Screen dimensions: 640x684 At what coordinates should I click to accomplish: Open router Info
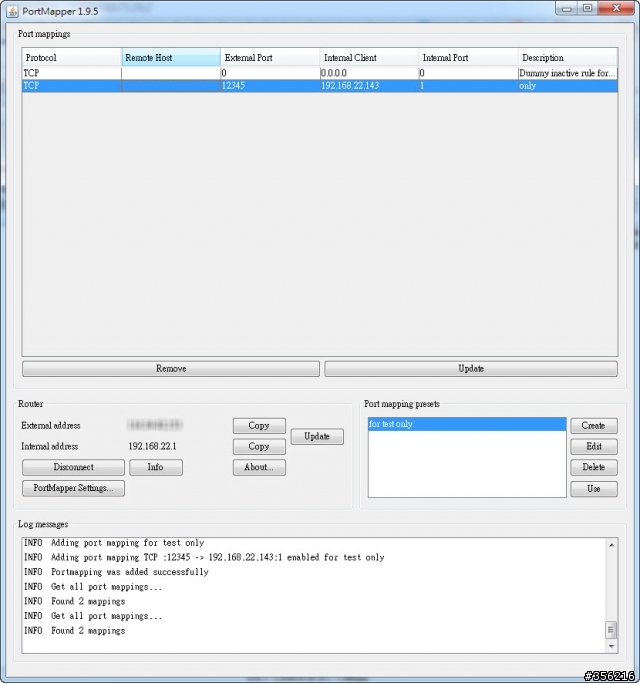click(x=156, y=467)
